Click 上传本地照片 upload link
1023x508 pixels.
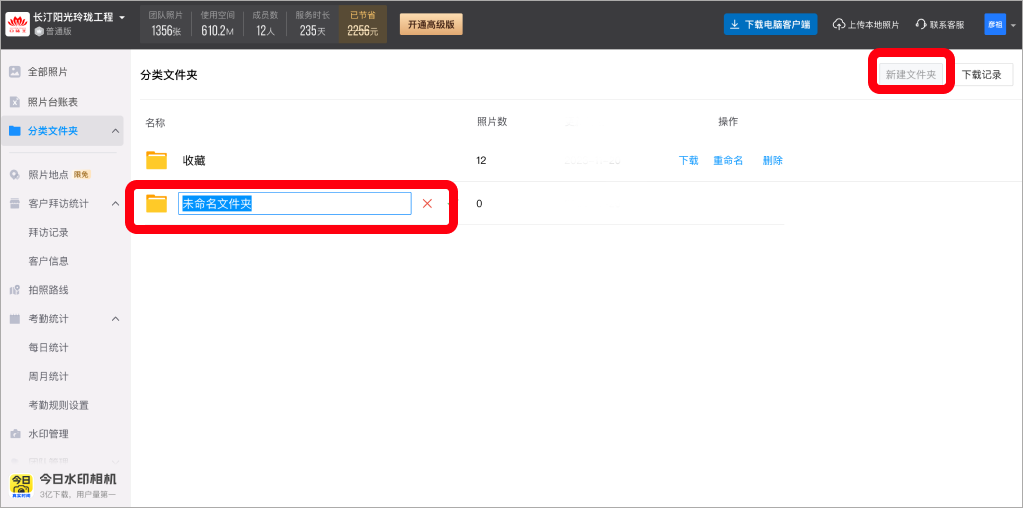pos(866,25)
